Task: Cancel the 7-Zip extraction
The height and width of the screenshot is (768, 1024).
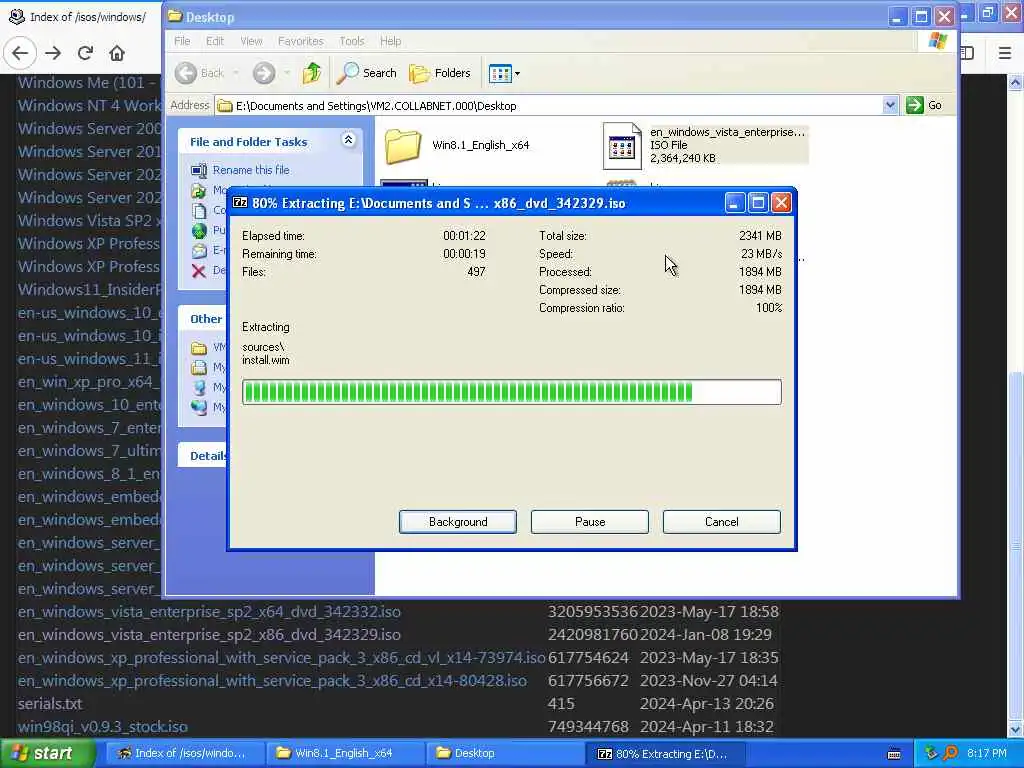Action: [722, 522]
